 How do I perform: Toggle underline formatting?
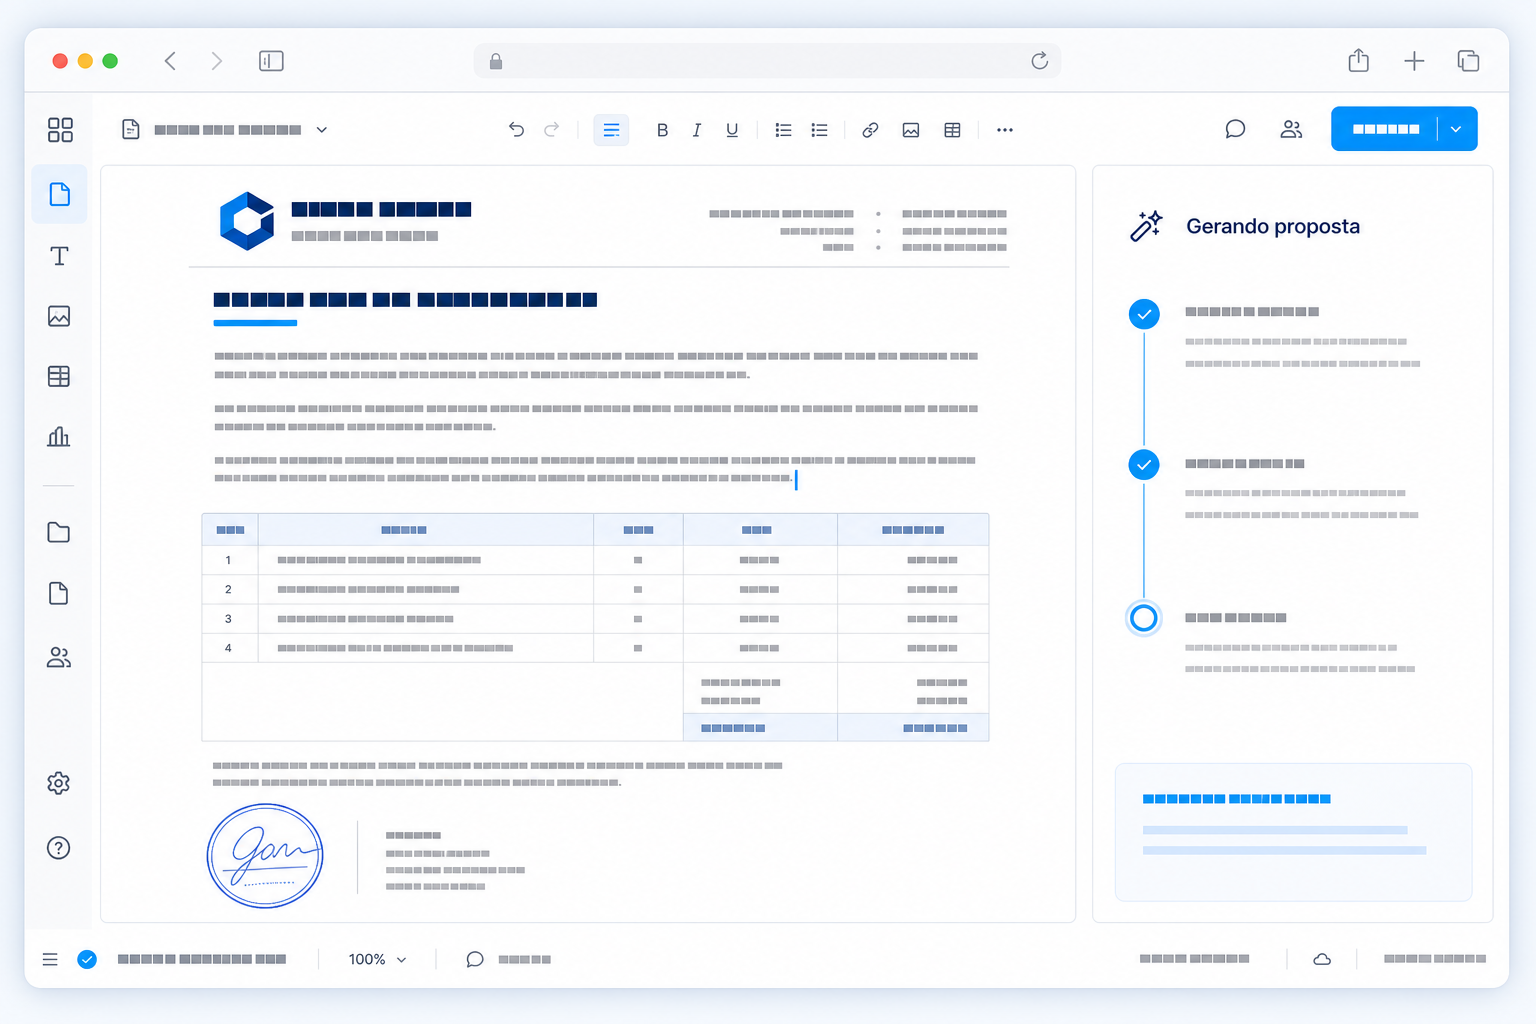point(732,130)
